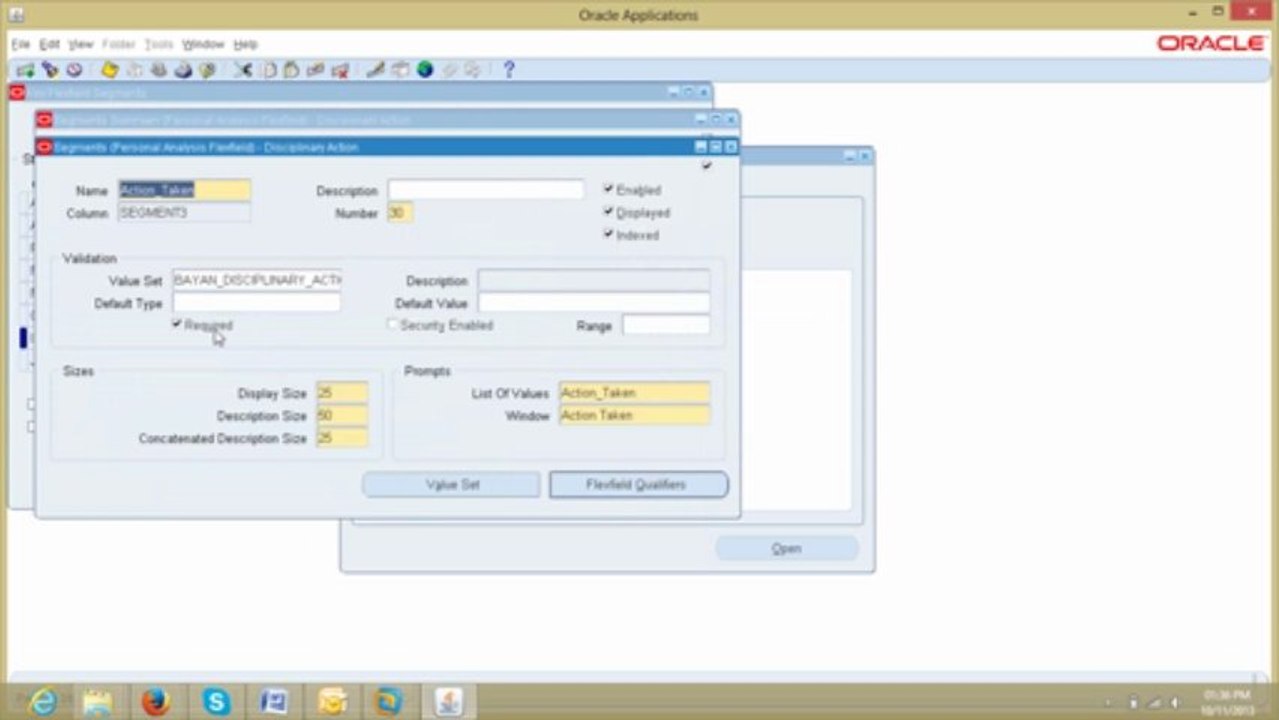Open Skype from the taskbar
The height and width of the screenshot is (720, 1279).
[x=215, y=702]
